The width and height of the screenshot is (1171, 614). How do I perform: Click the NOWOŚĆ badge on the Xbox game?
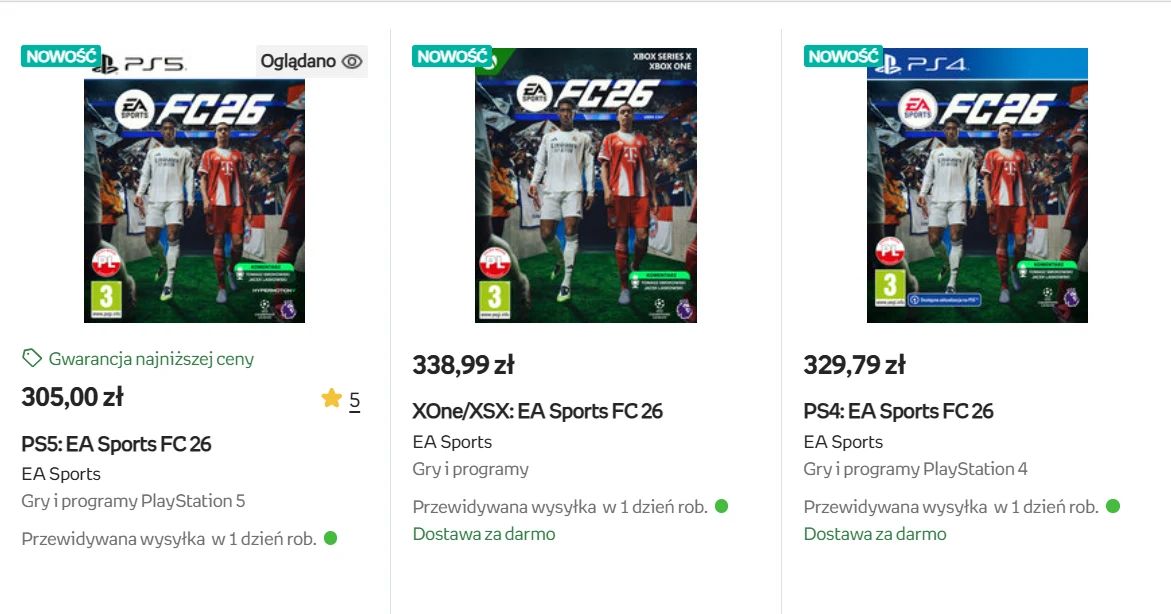[x=452, y=56]
